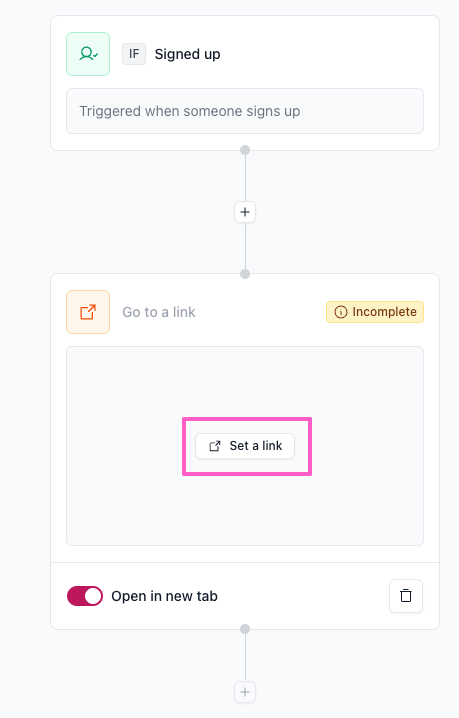Click the orange Go to a link icon
This screenshot has height=718, width=459.
pos(88,312)
